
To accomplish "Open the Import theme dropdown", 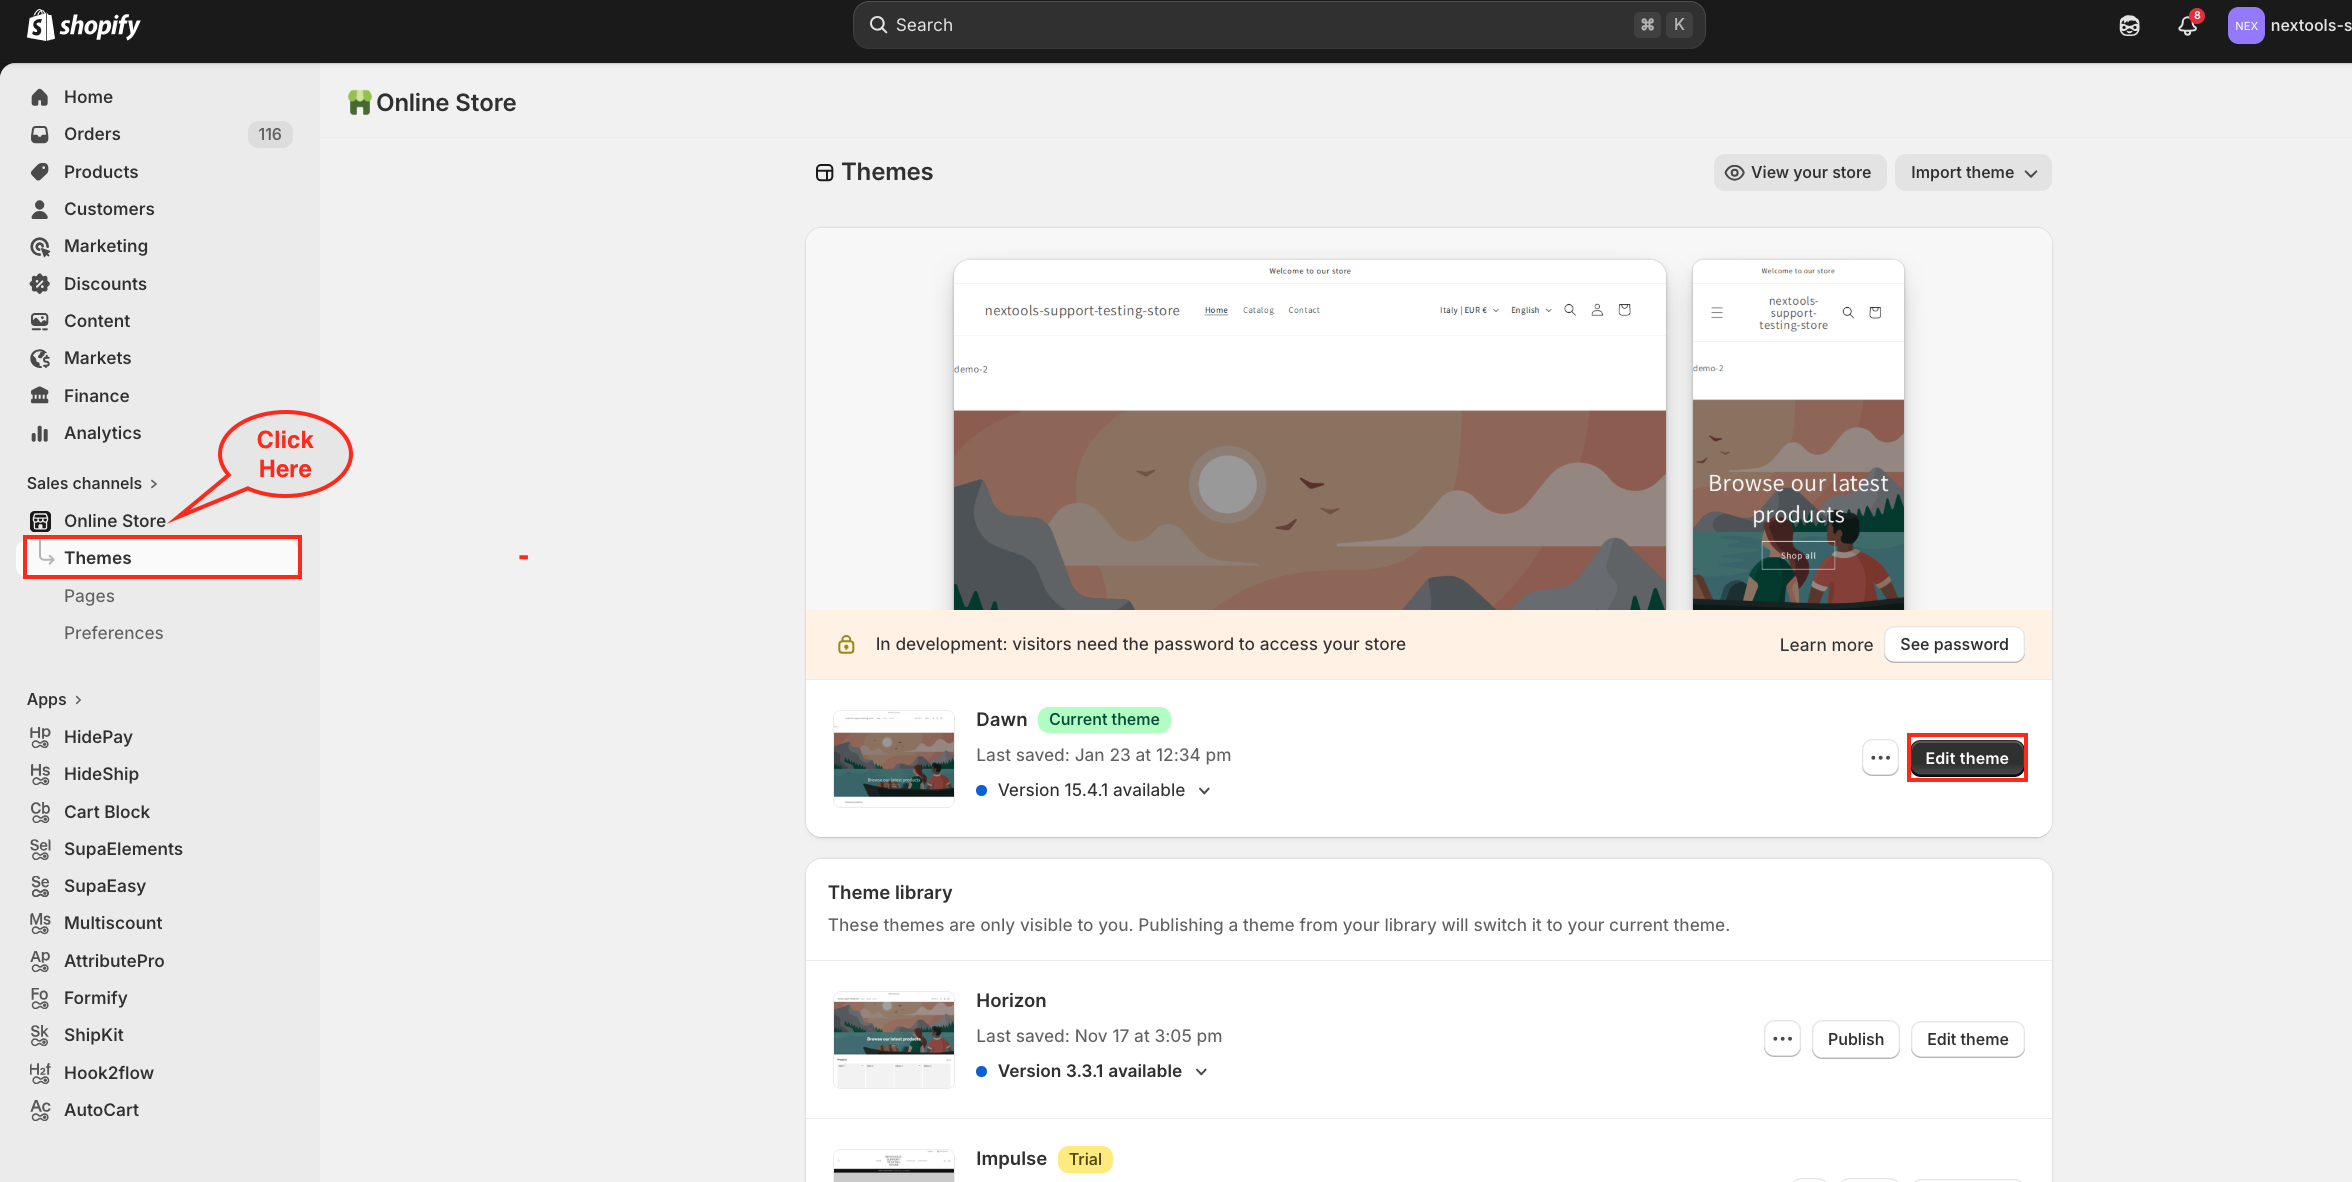I will [x=1972, y=172].
